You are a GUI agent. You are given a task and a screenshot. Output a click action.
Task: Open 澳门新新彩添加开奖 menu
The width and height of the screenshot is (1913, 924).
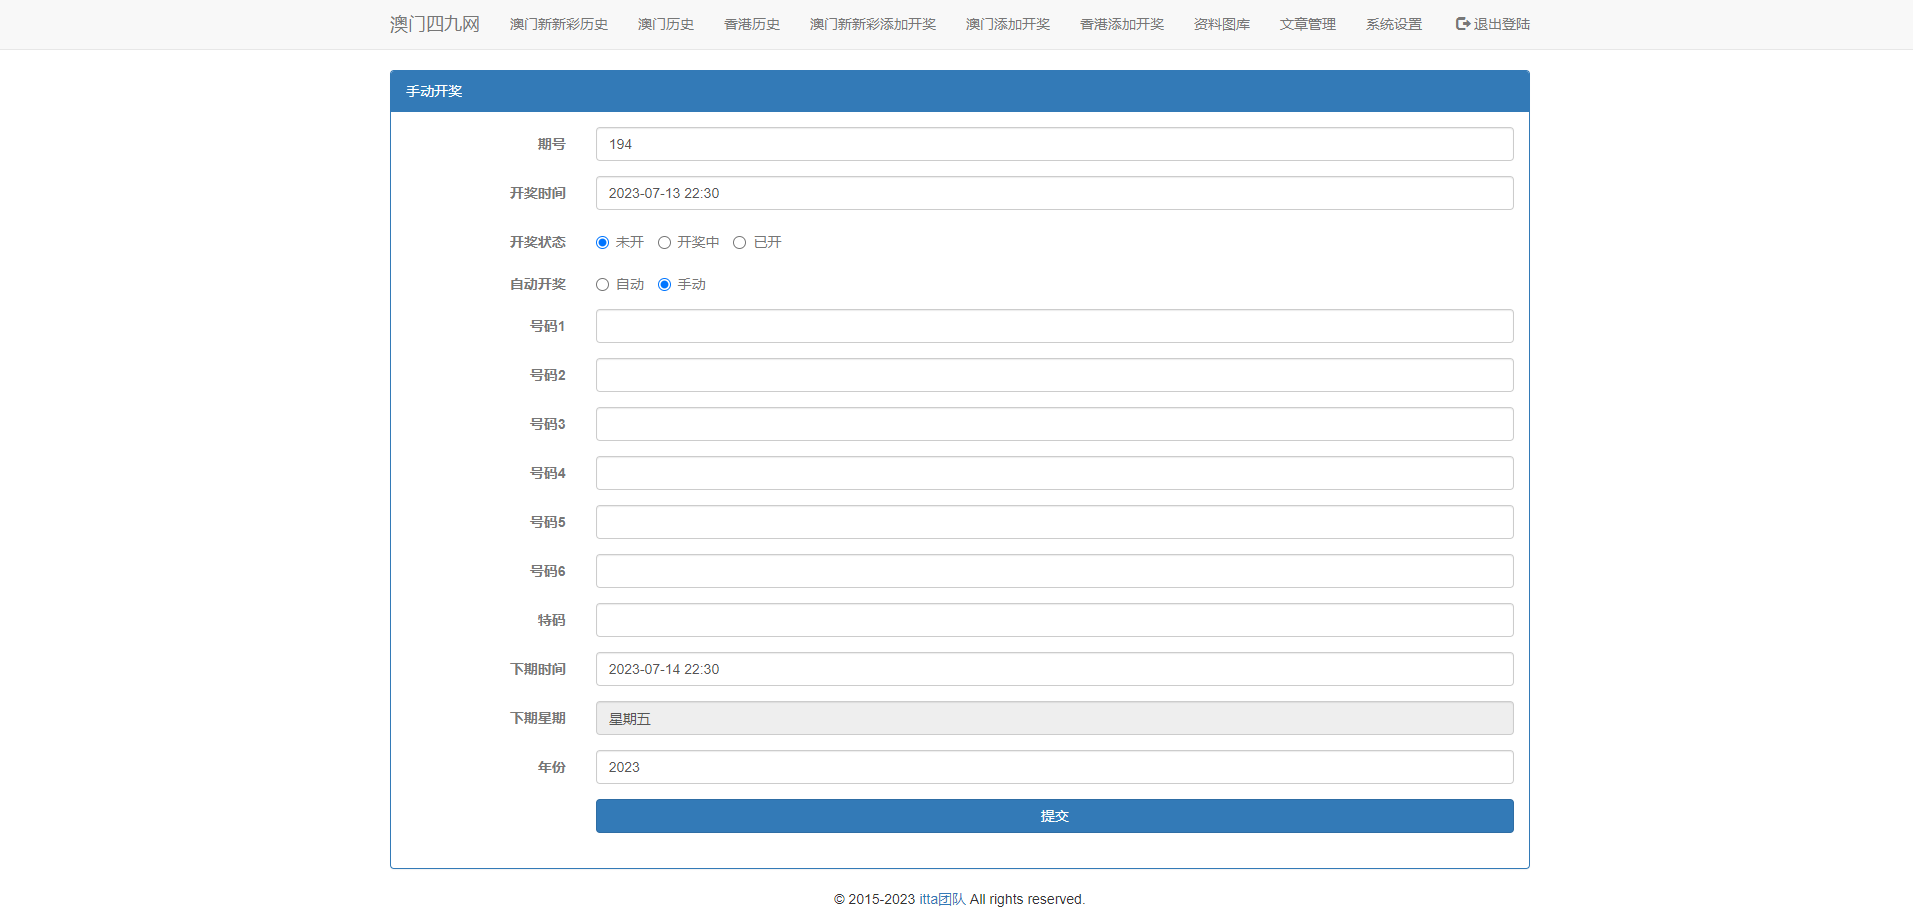872,24
